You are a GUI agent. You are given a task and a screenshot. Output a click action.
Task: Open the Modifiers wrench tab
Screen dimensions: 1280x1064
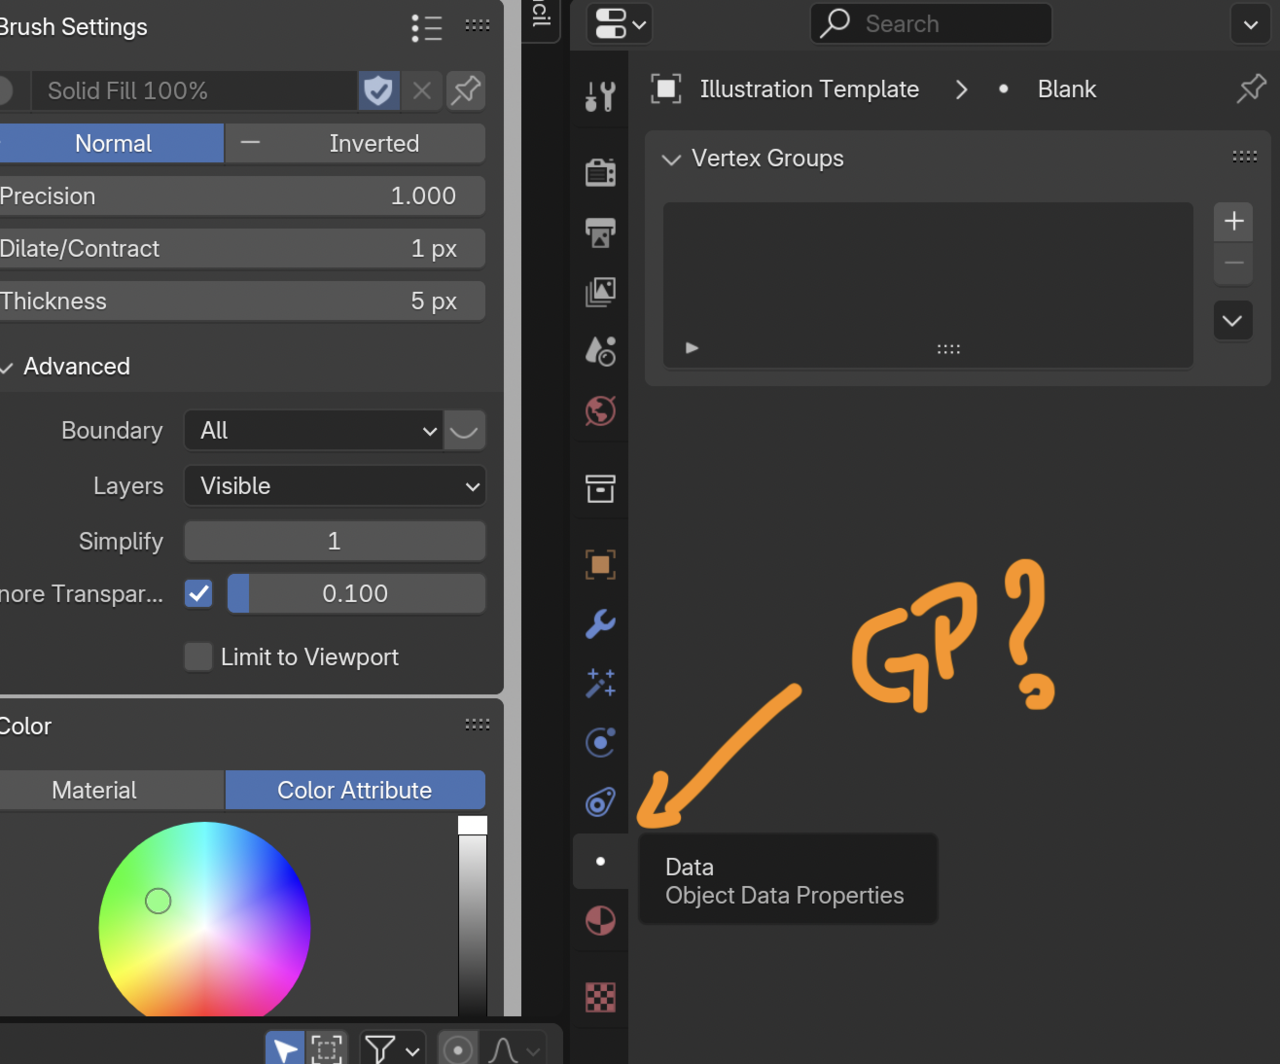coord(600,624)
